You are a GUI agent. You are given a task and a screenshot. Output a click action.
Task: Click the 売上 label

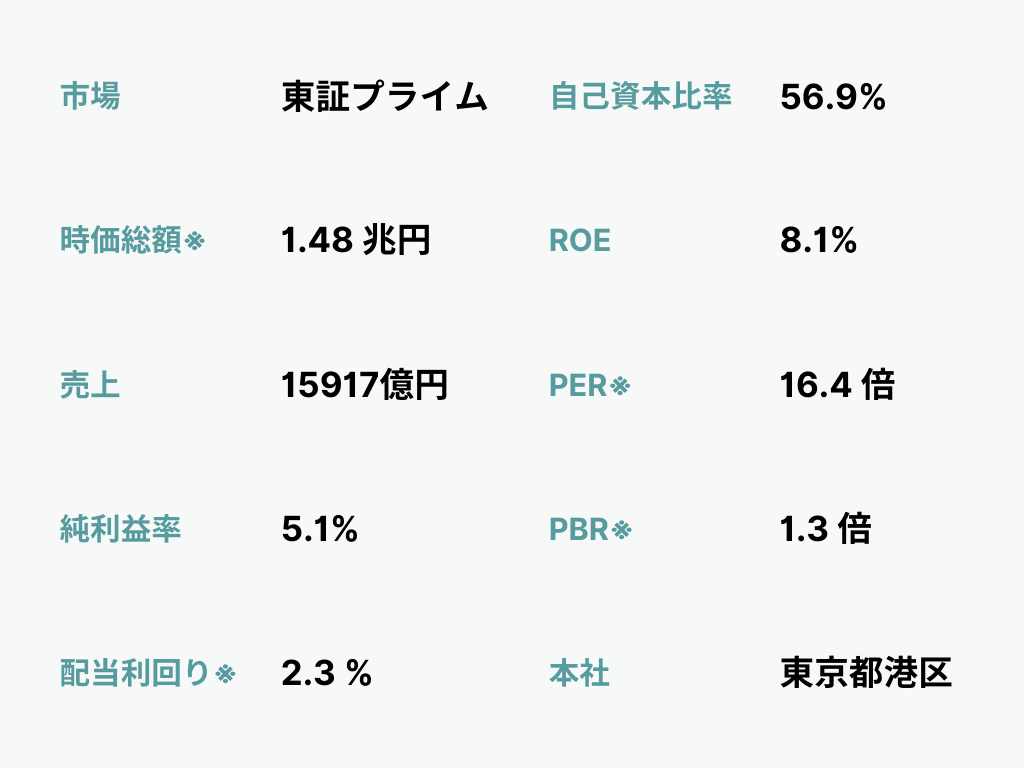pyautogui.click(x=90, y=385)
